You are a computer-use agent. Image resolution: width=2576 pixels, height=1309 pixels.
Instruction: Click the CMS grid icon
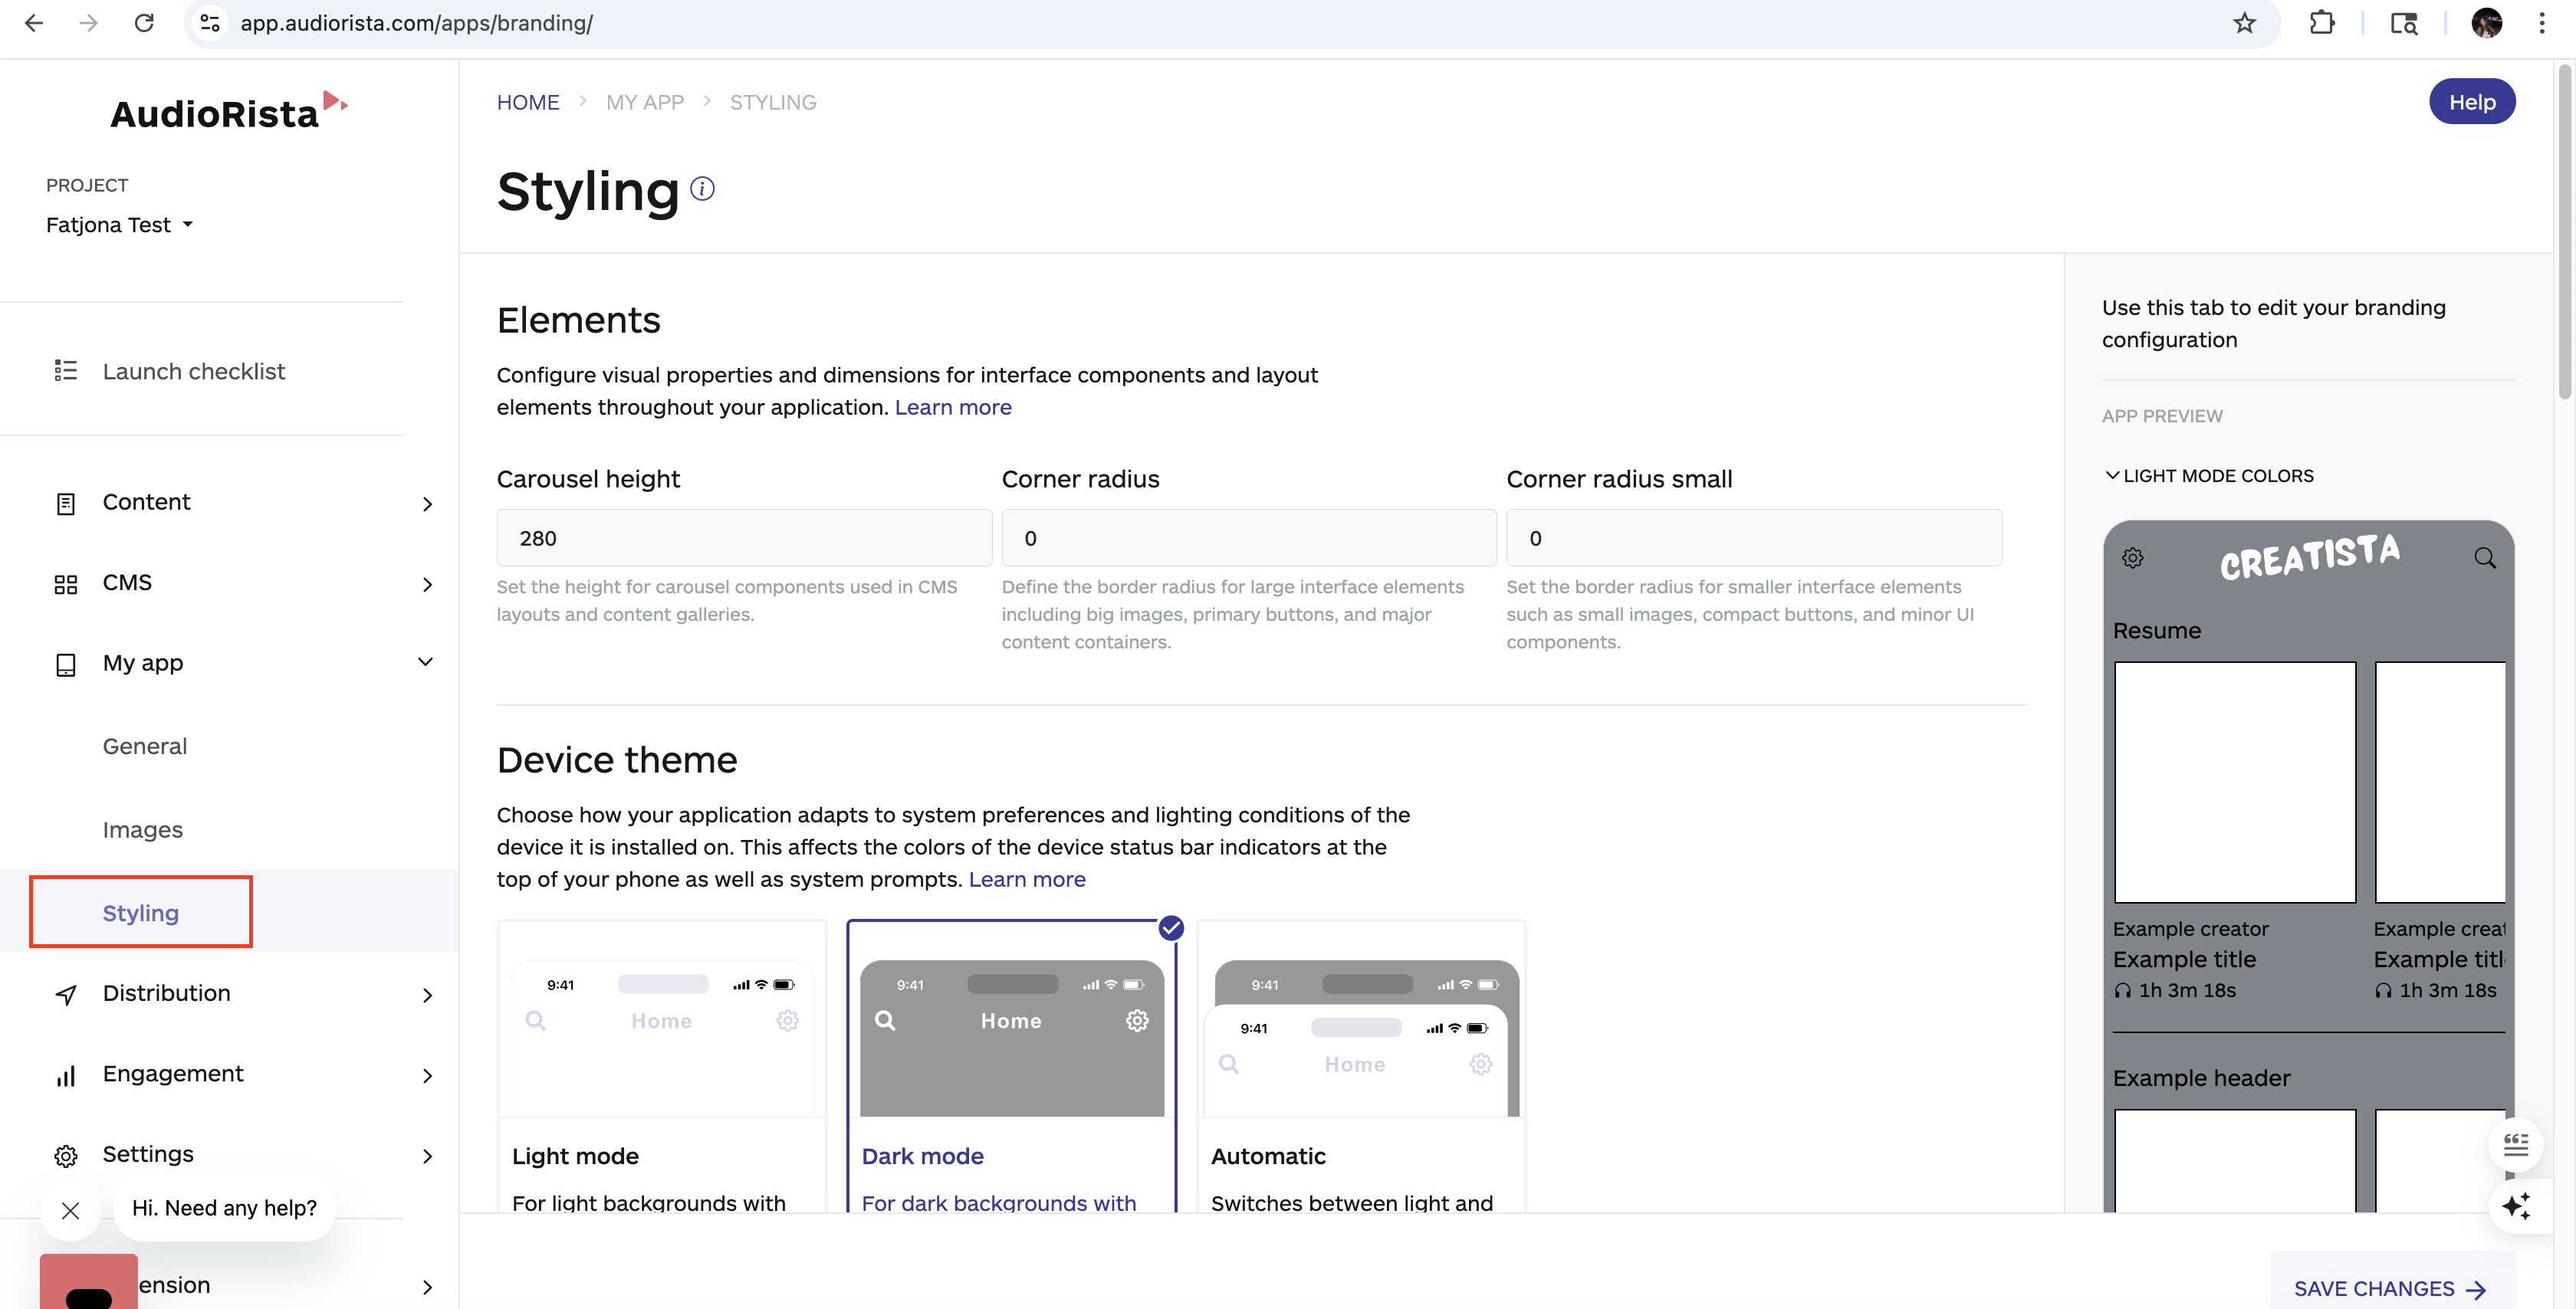click(66, 583)
